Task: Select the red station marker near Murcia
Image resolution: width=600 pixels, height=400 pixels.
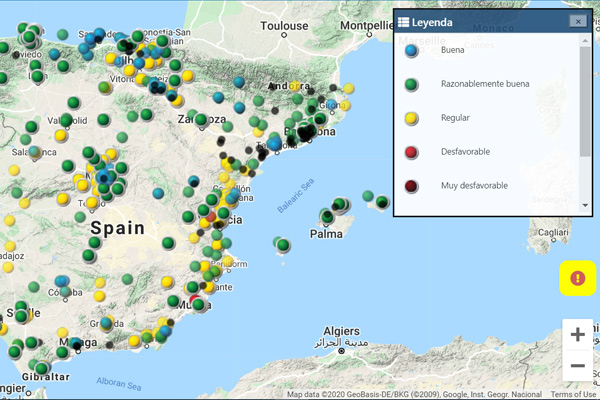Action: coord(195,299)
